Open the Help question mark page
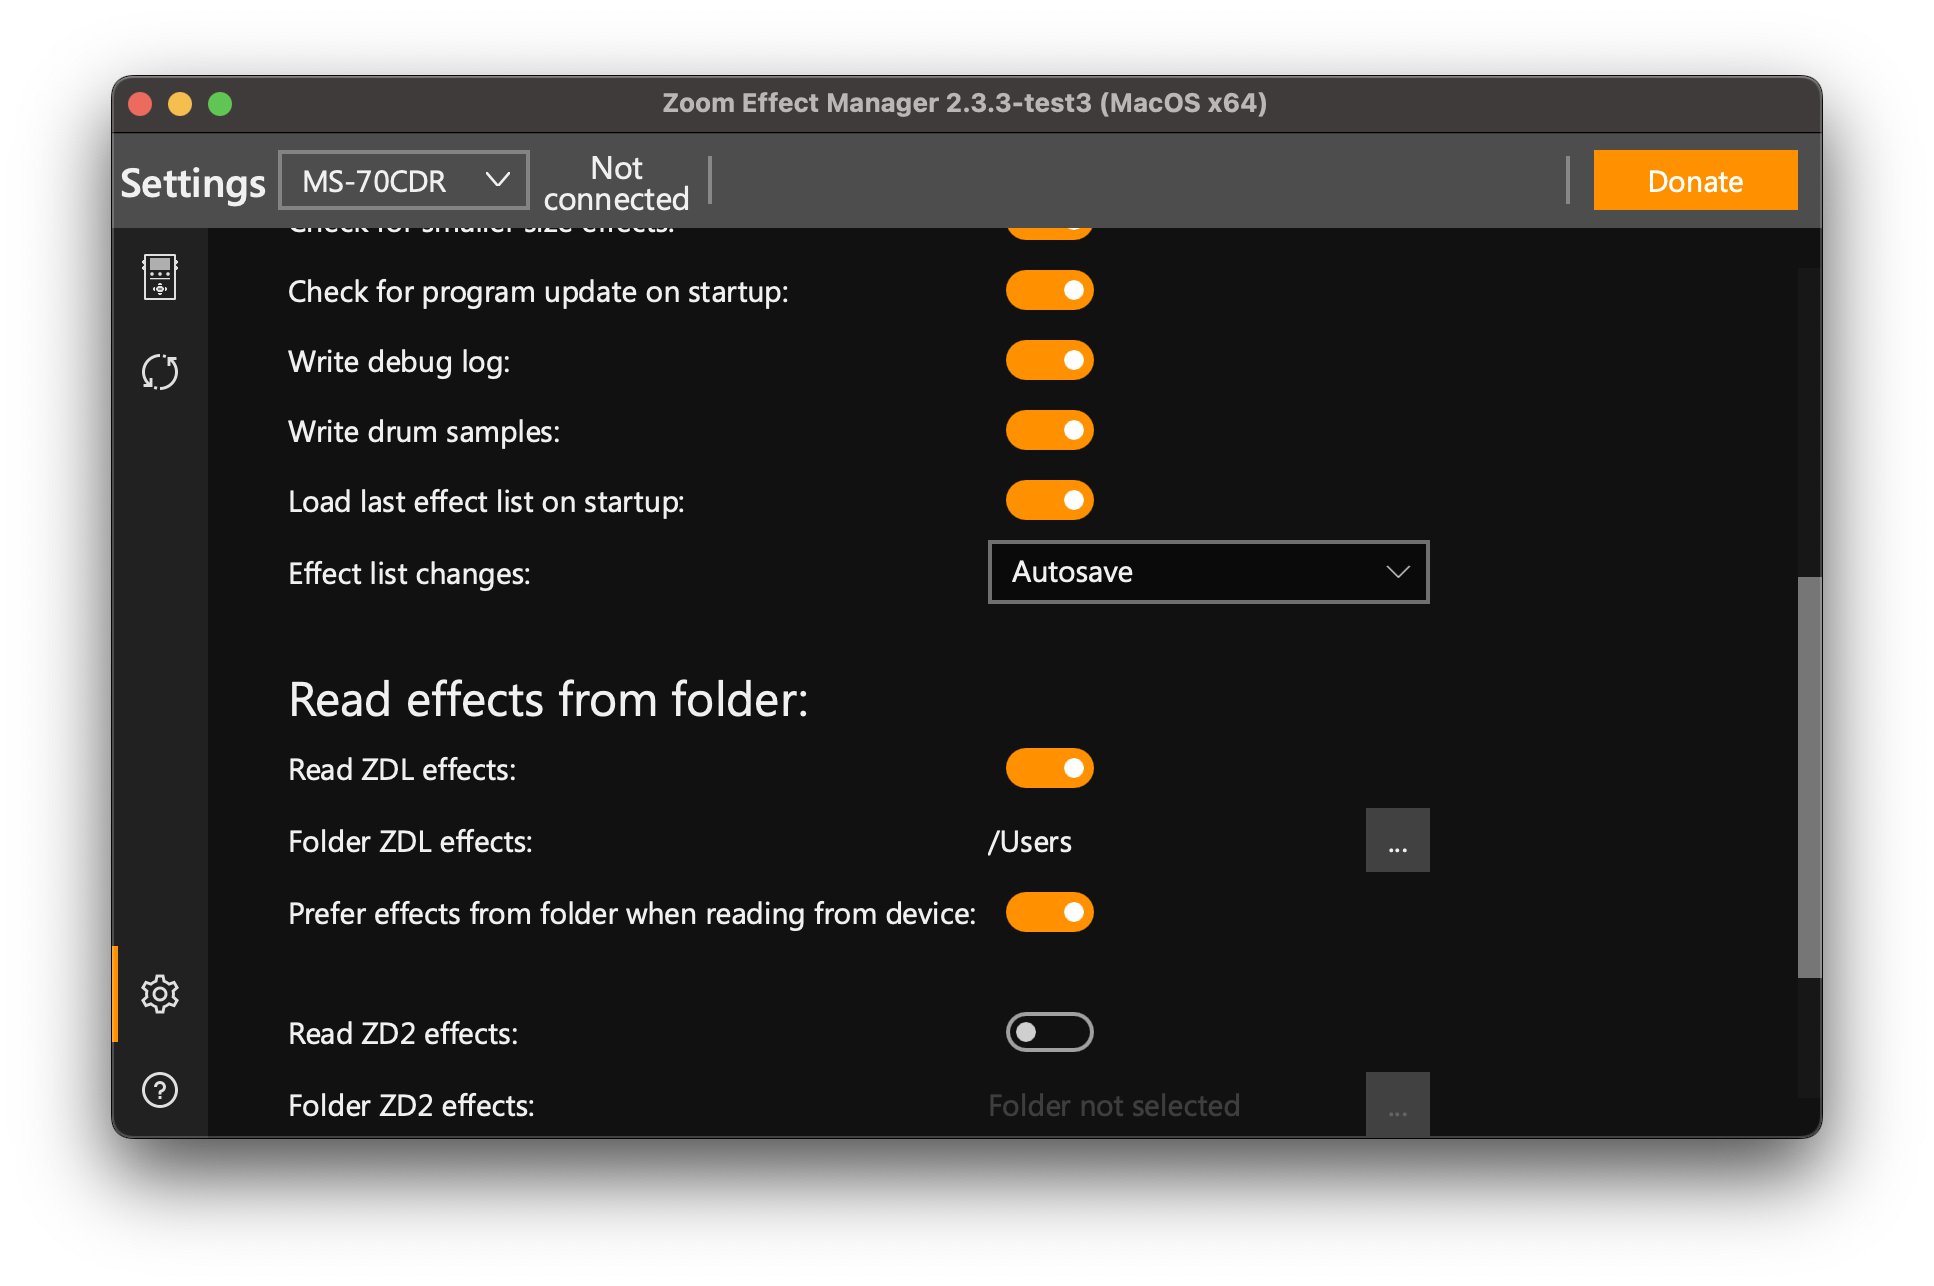This screenshot has height=1286, width=1934. point(160,1090)
